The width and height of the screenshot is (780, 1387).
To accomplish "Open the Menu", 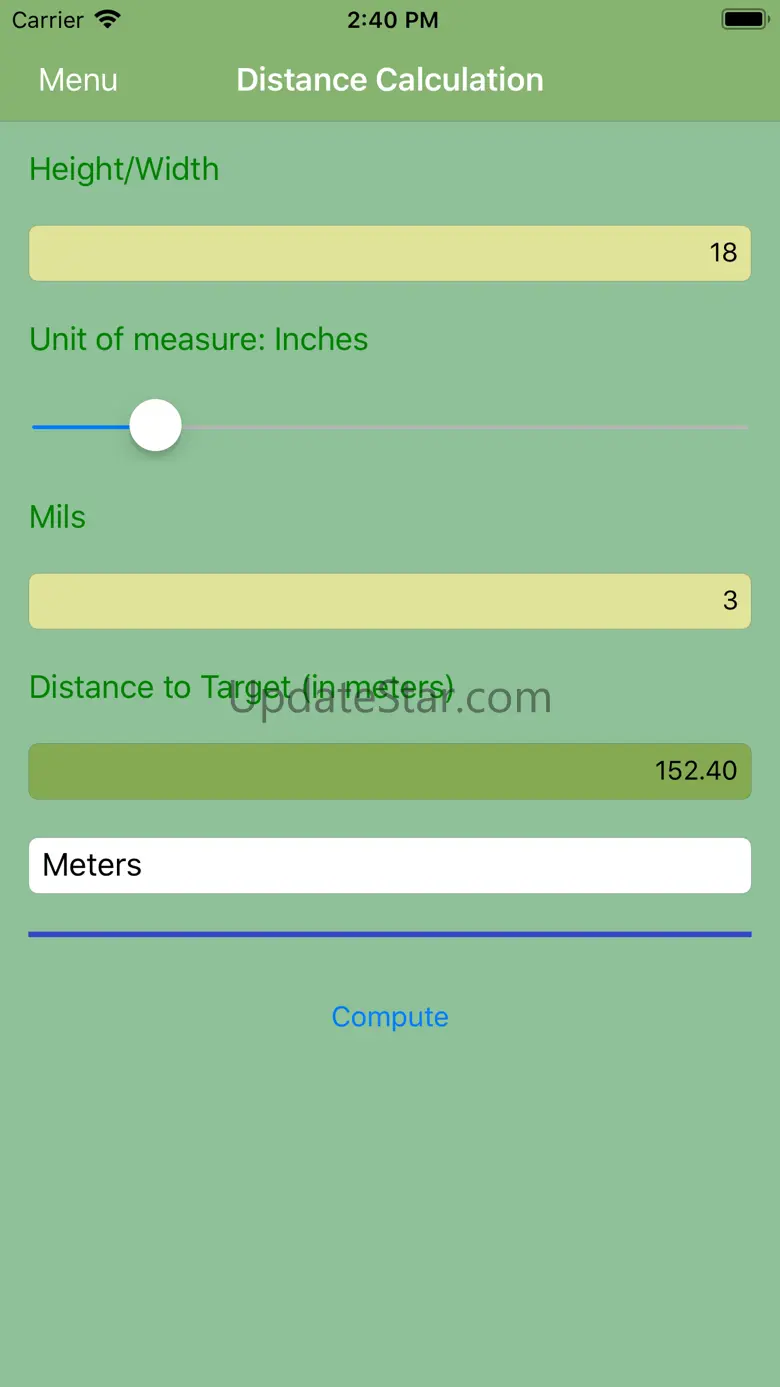I will [x=78, y=80].
